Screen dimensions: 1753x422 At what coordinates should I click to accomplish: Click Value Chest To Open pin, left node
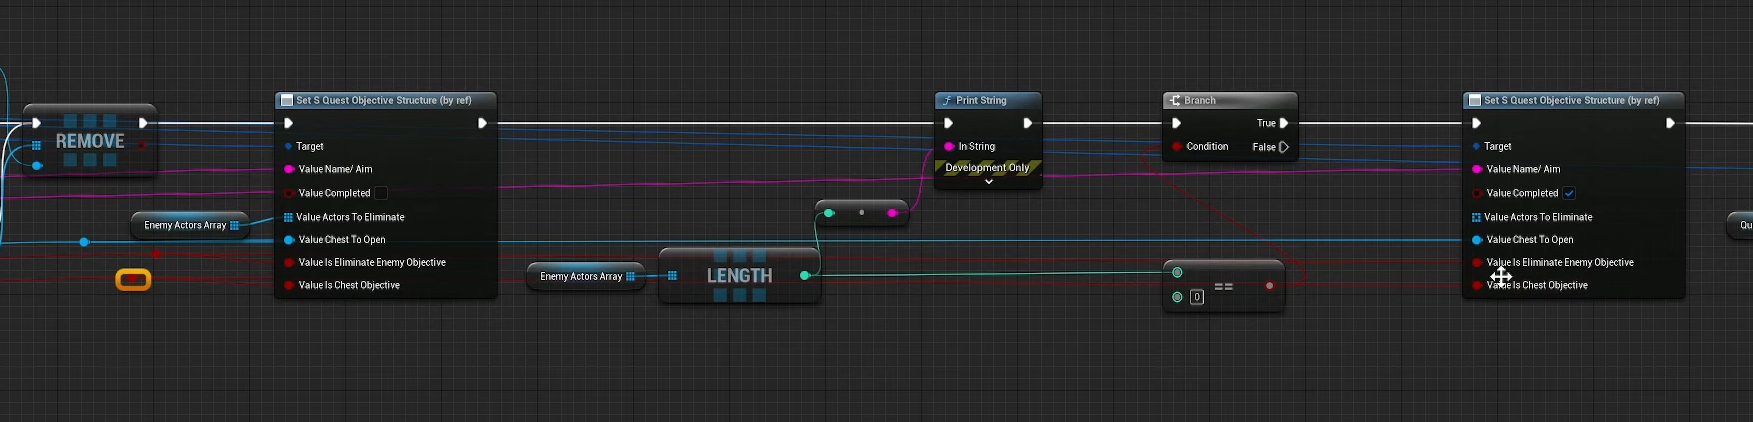(x=289, y=240)
